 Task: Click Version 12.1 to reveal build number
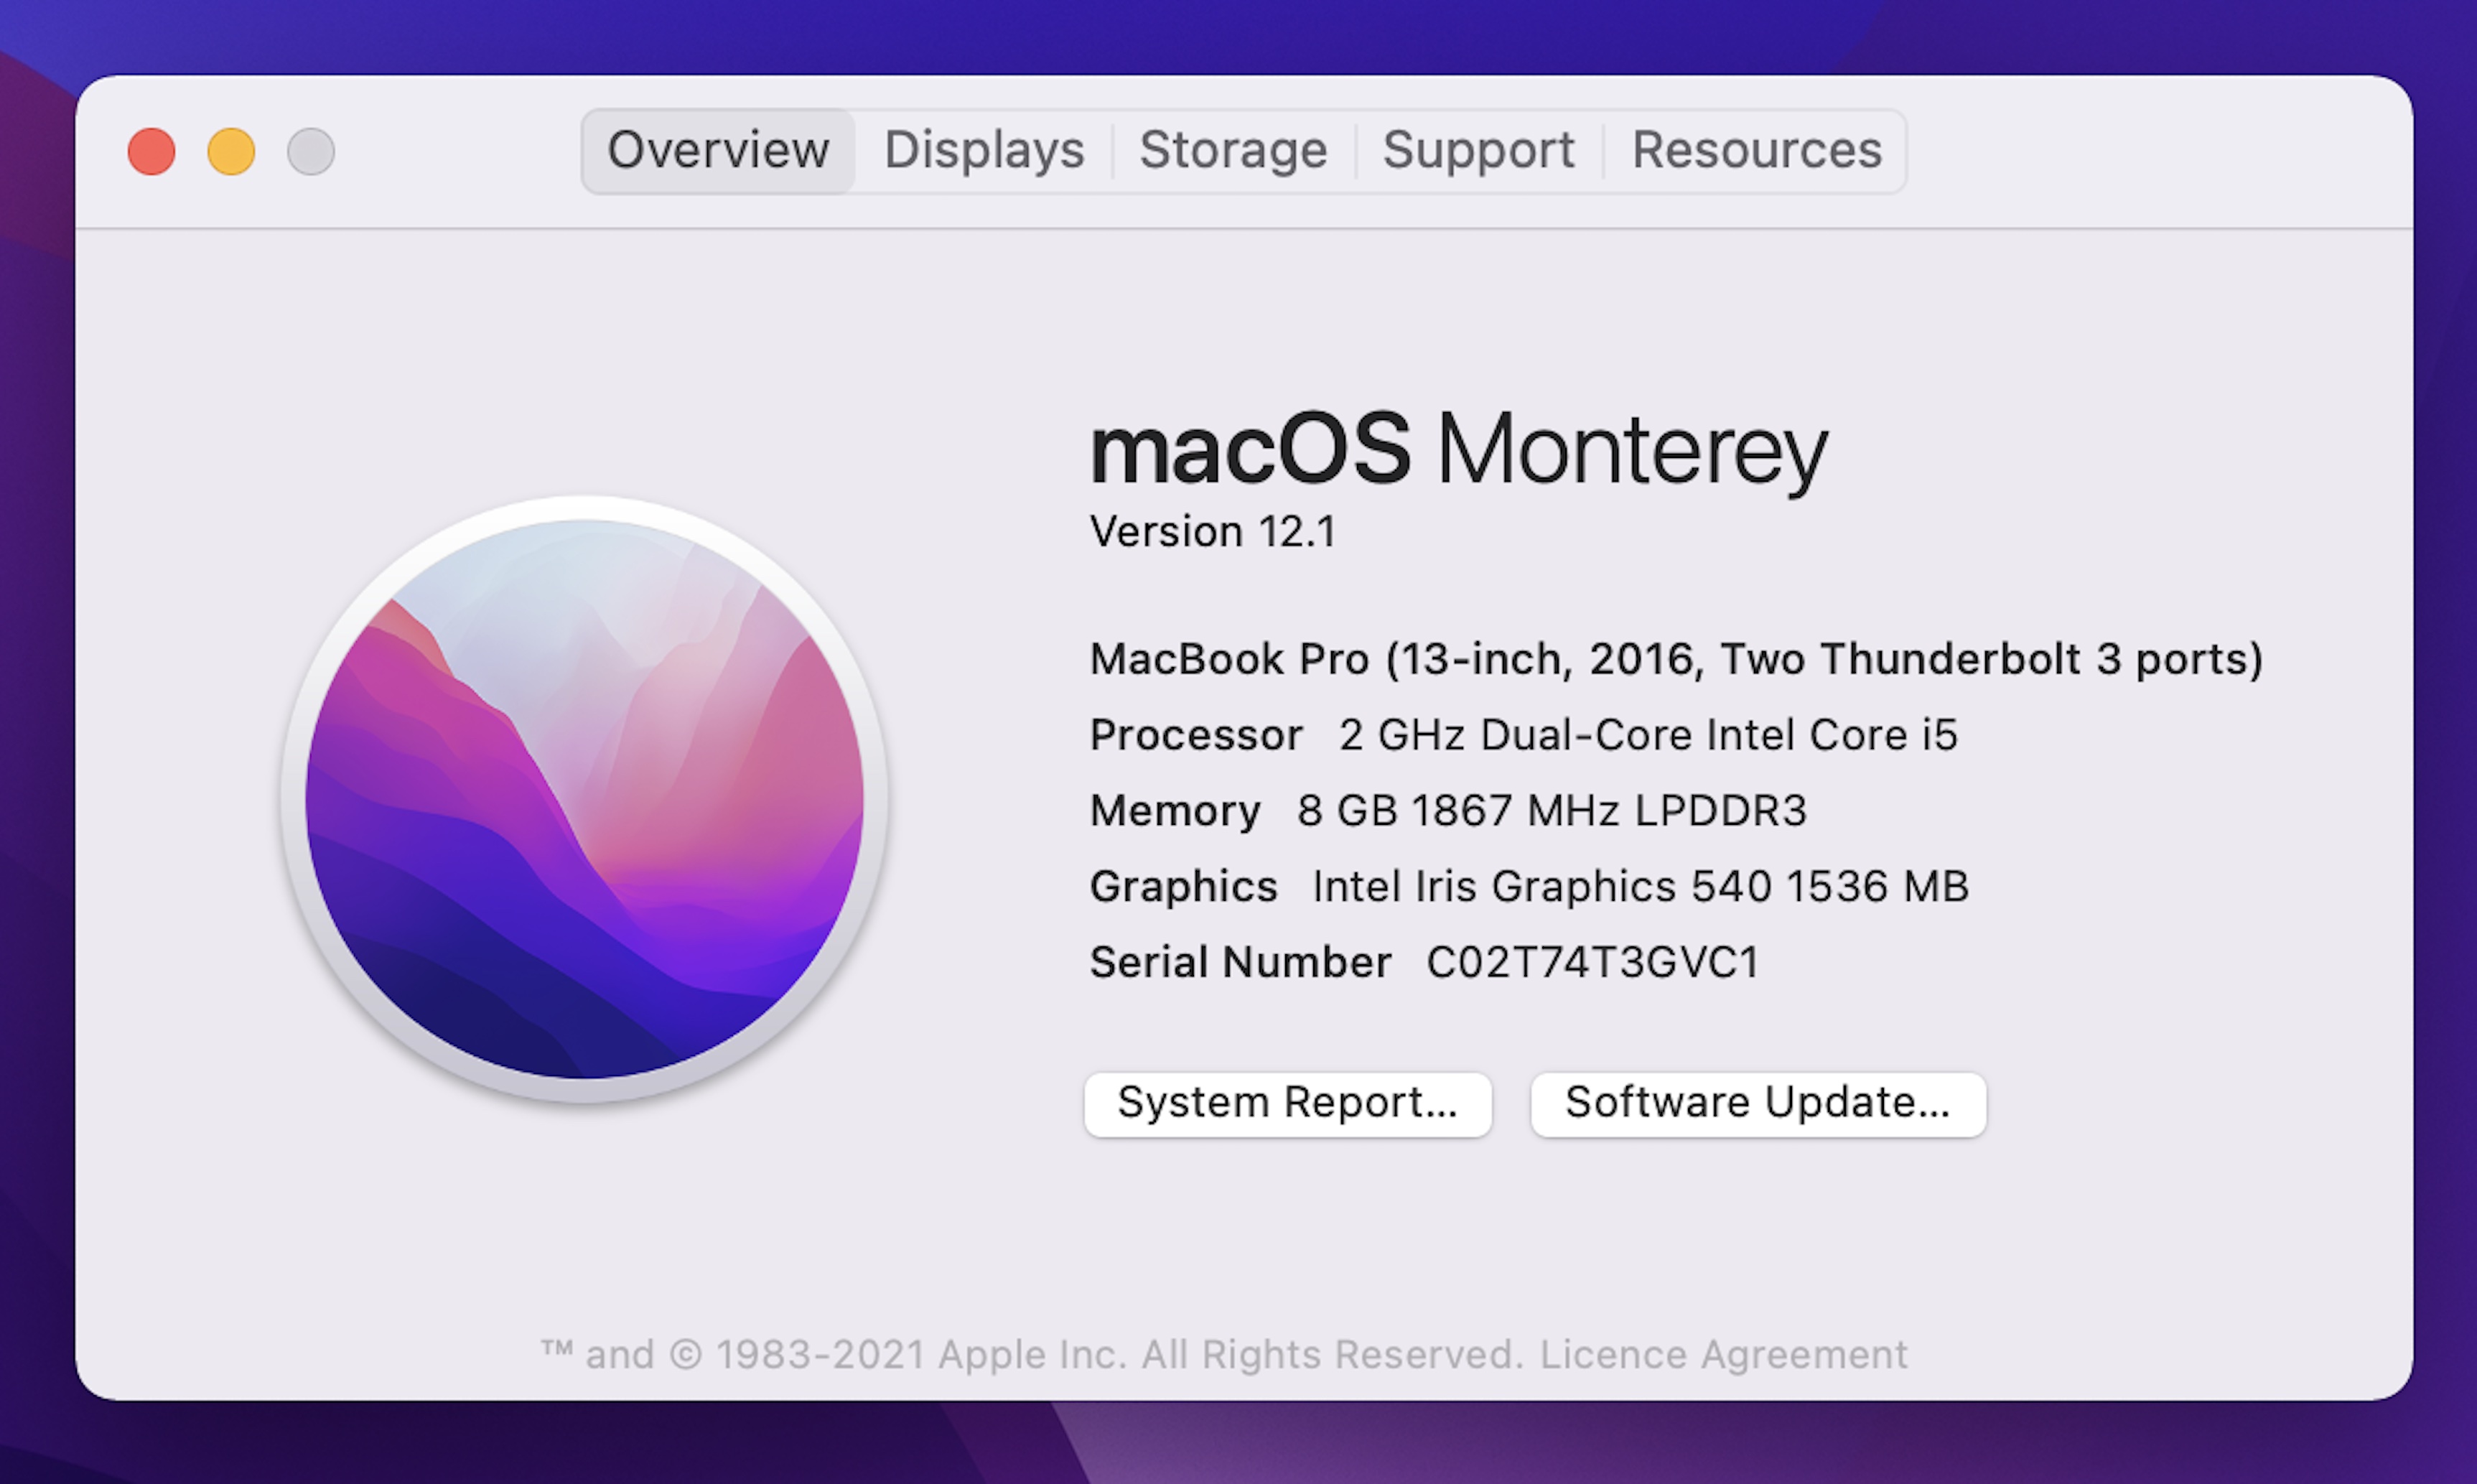pos(1212,532)
